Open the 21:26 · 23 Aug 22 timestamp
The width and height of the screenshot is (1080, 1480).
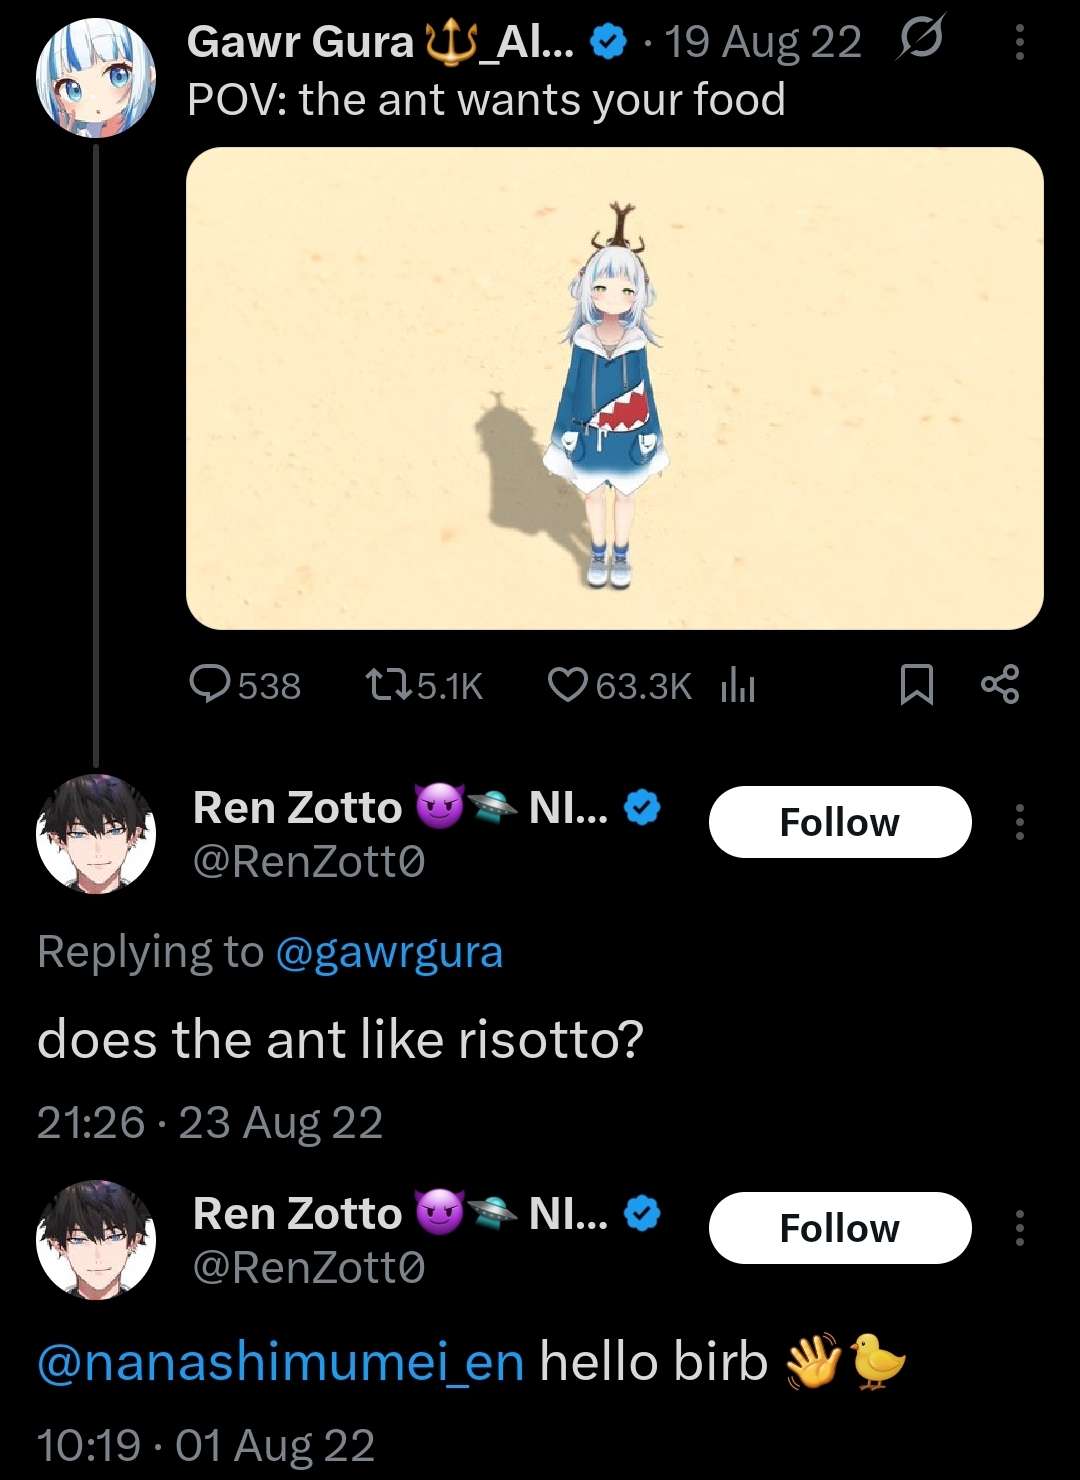210,1123
